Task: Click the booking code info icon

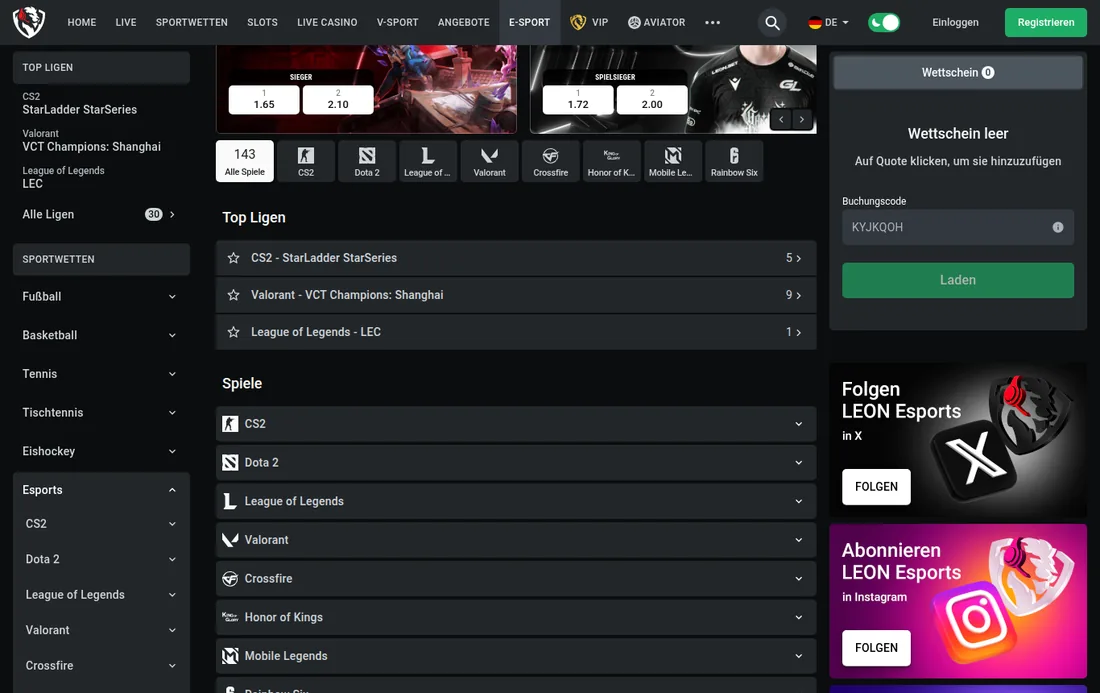Action: tap(1058, 227)
